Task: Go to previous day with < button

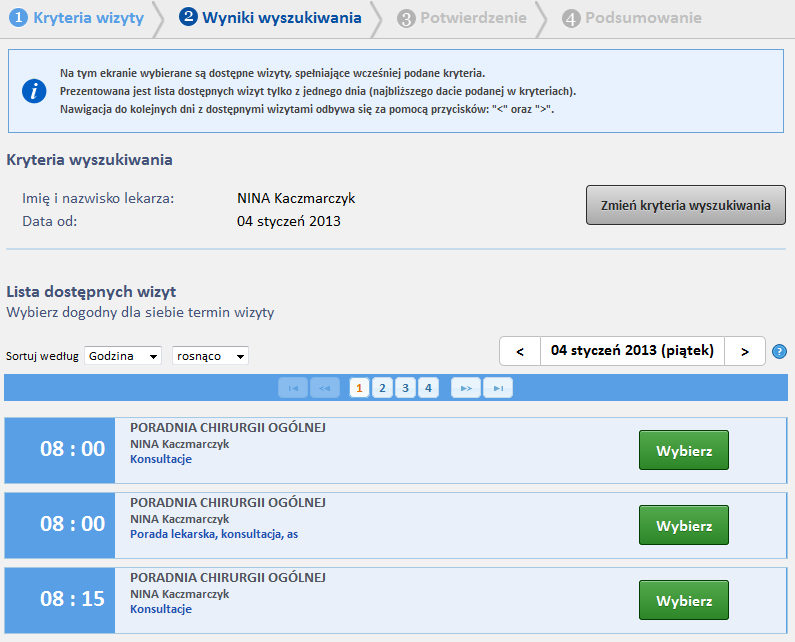Action: point(520,351)
